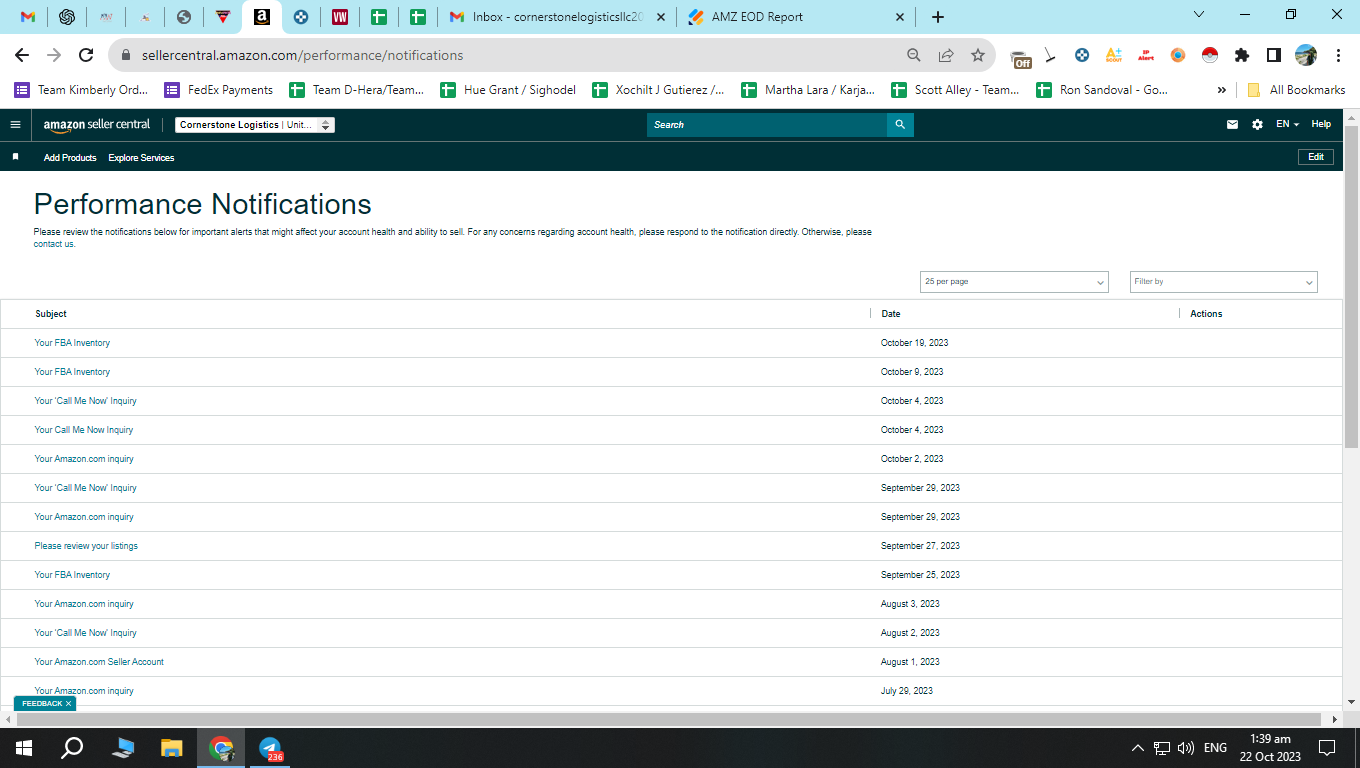This screenshot has height=768, width=1360.
Task: Switch to the pinned globe icon tab
Action: (x=183, y=17)
